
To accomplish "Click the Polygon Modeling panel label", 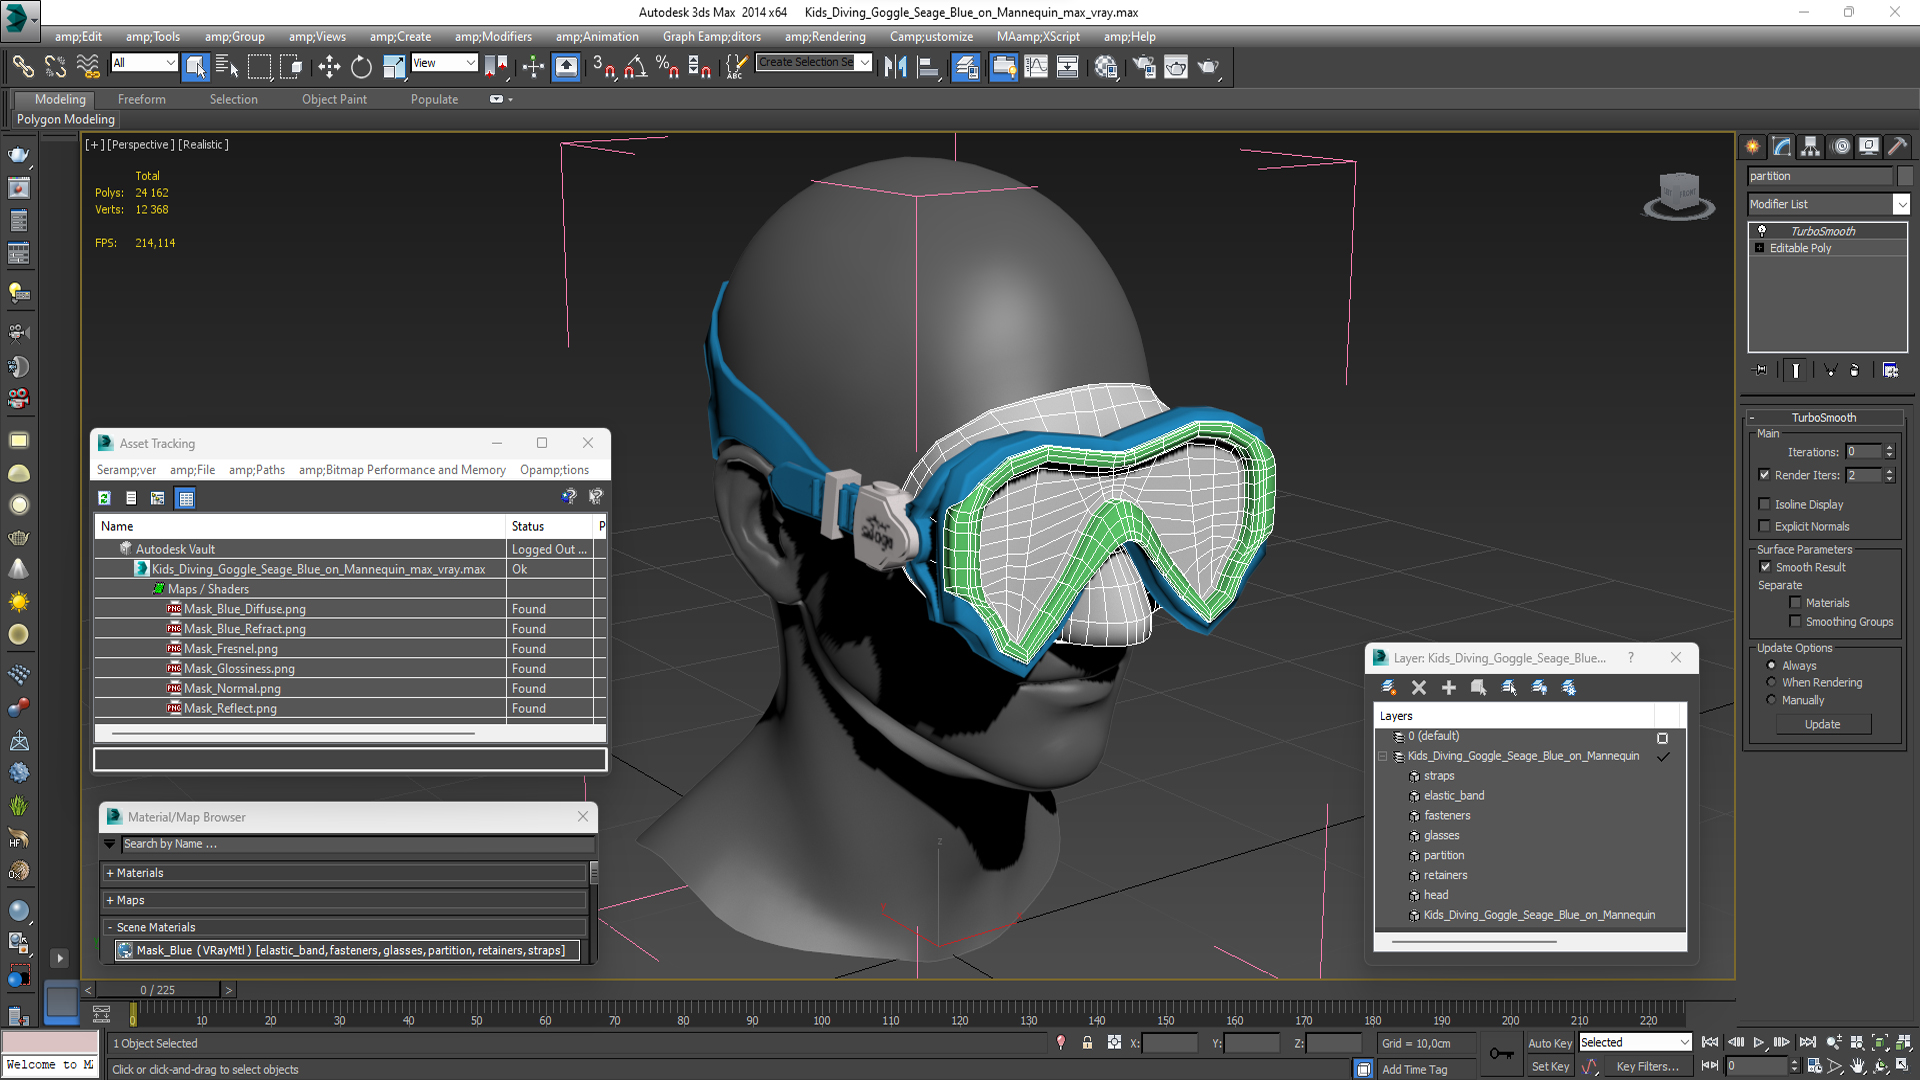I will pos(66,119).
